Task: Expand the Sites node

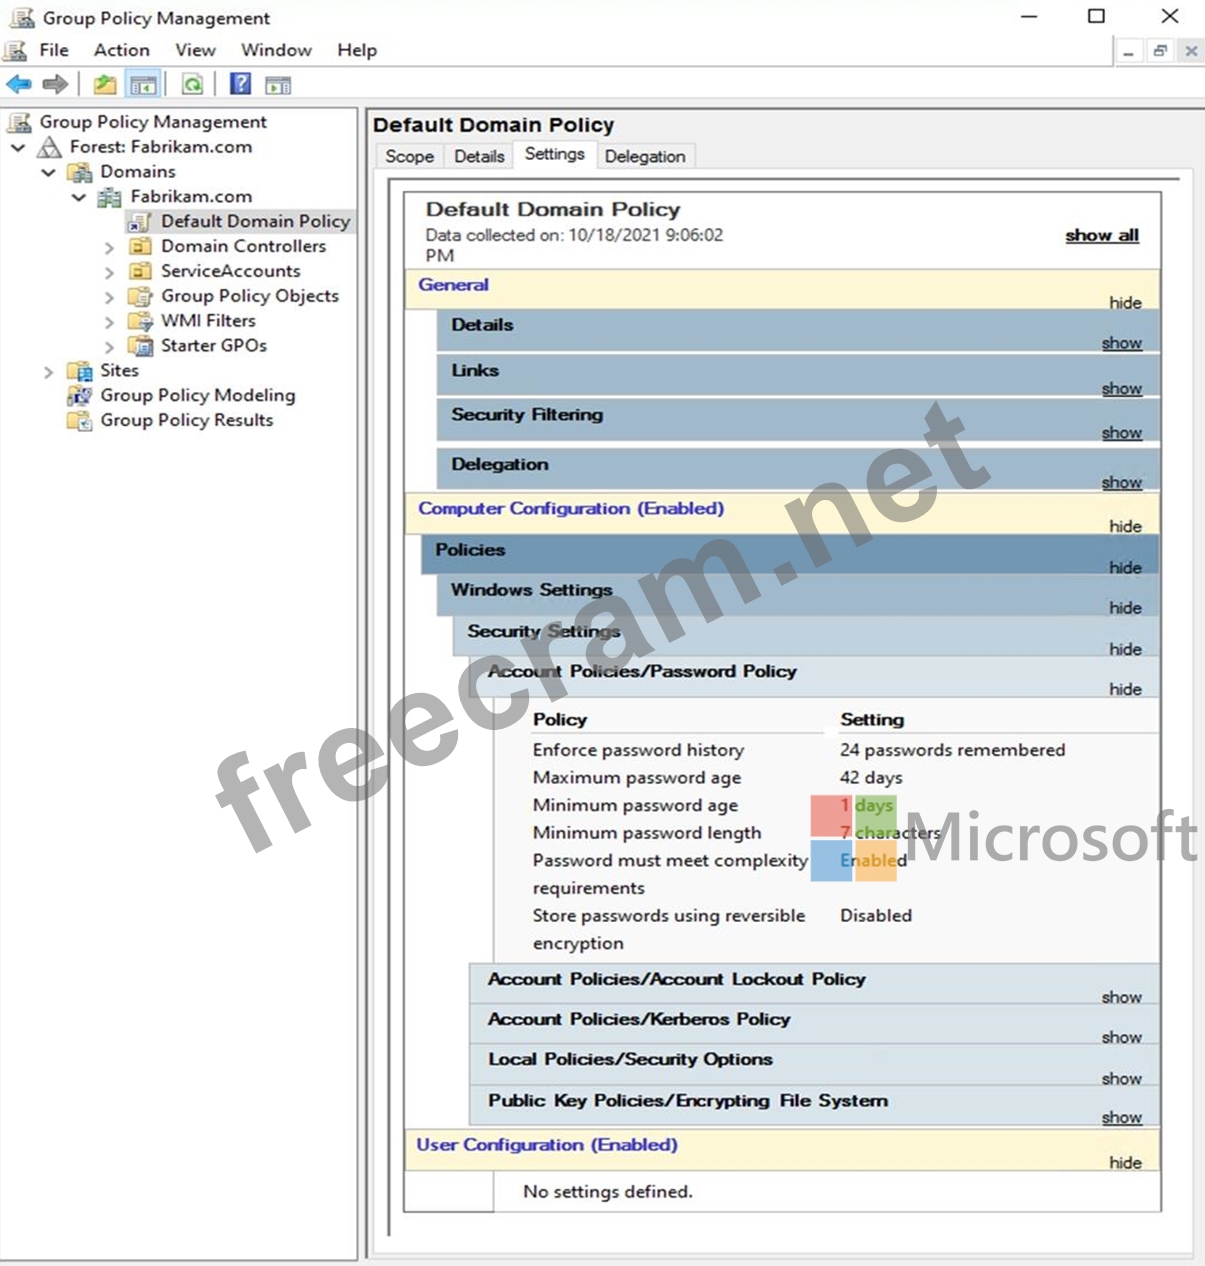Action: tap(48, 372)
